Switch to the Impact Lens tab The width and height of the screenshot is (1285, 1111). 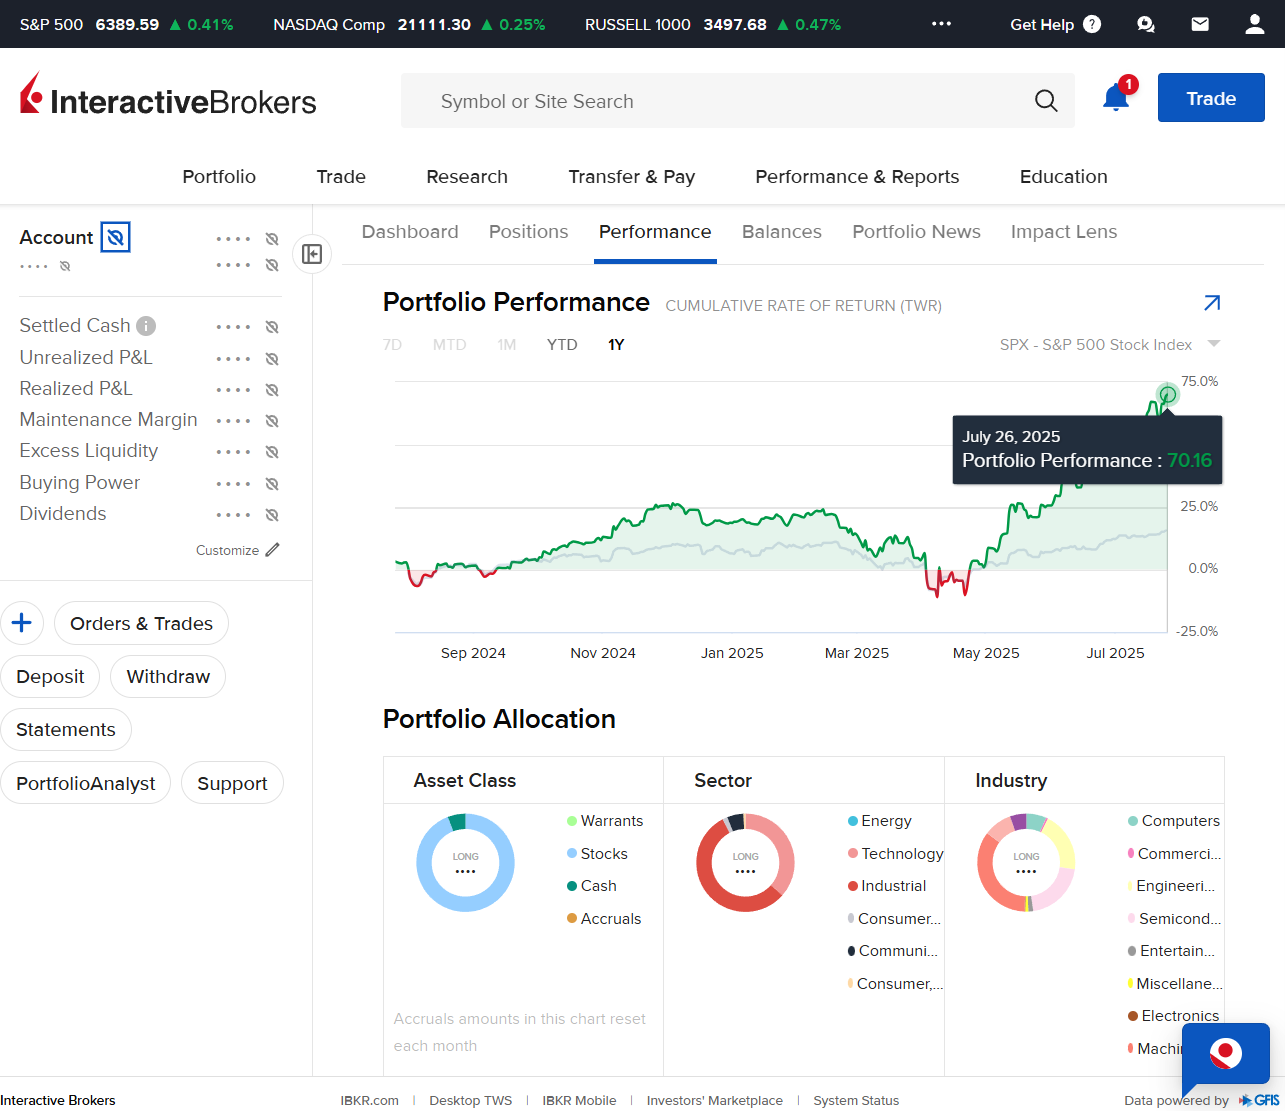[x=1064, y=232]
